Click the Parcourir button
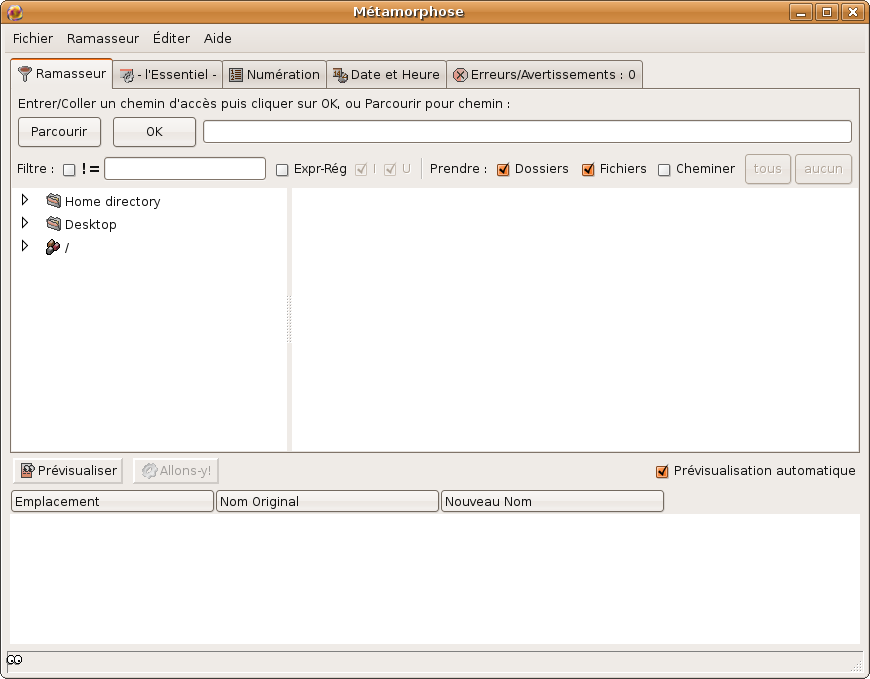Screen dimensions: 870x679 click(59, 132)
